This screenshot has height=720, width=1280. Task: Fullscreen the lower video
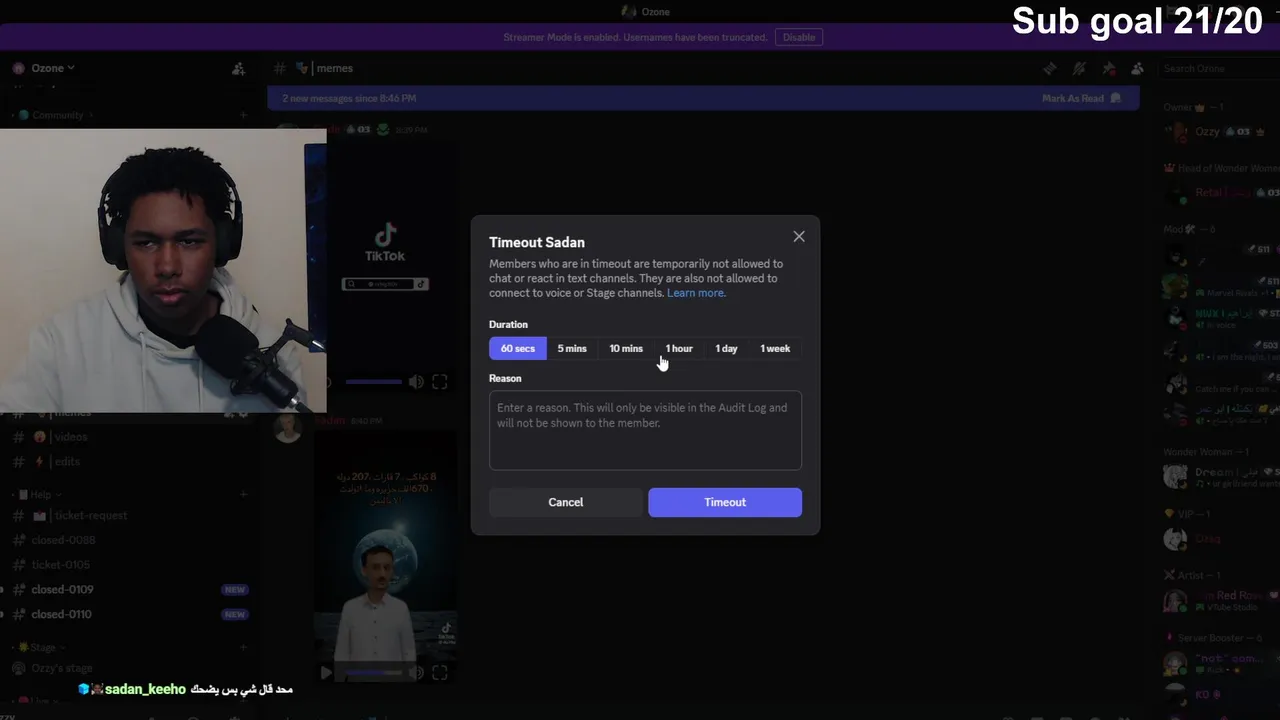(x=439, y=673)
